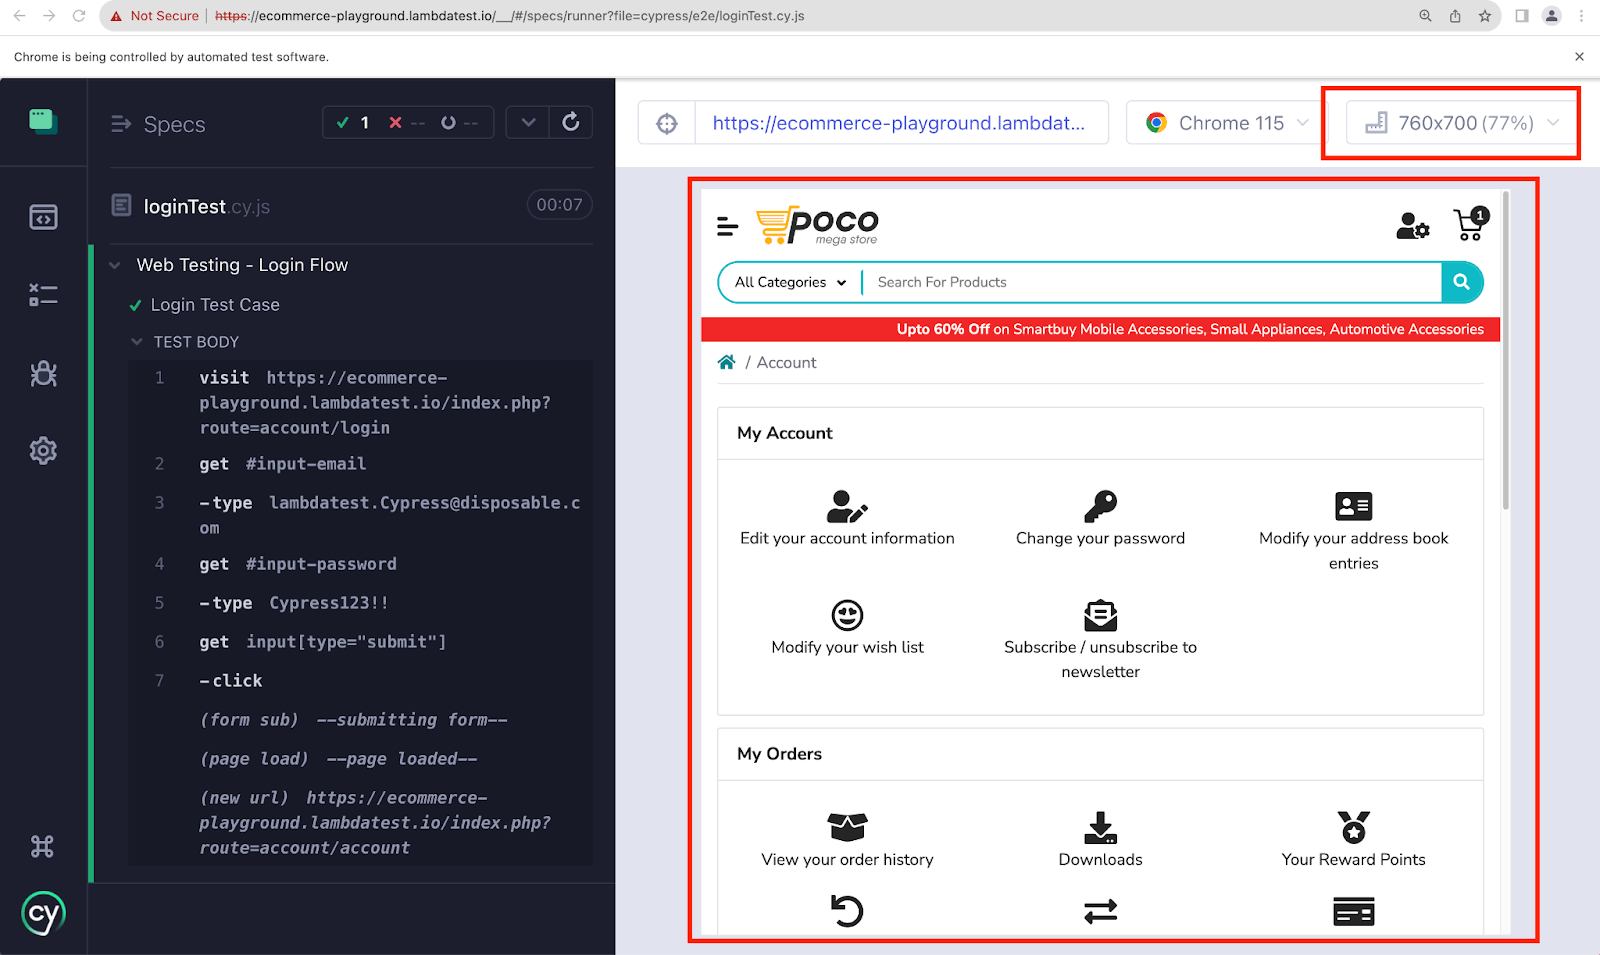Click the store search magnifier button
This screenshot has width=1600, height=955.
[1461, 282]
